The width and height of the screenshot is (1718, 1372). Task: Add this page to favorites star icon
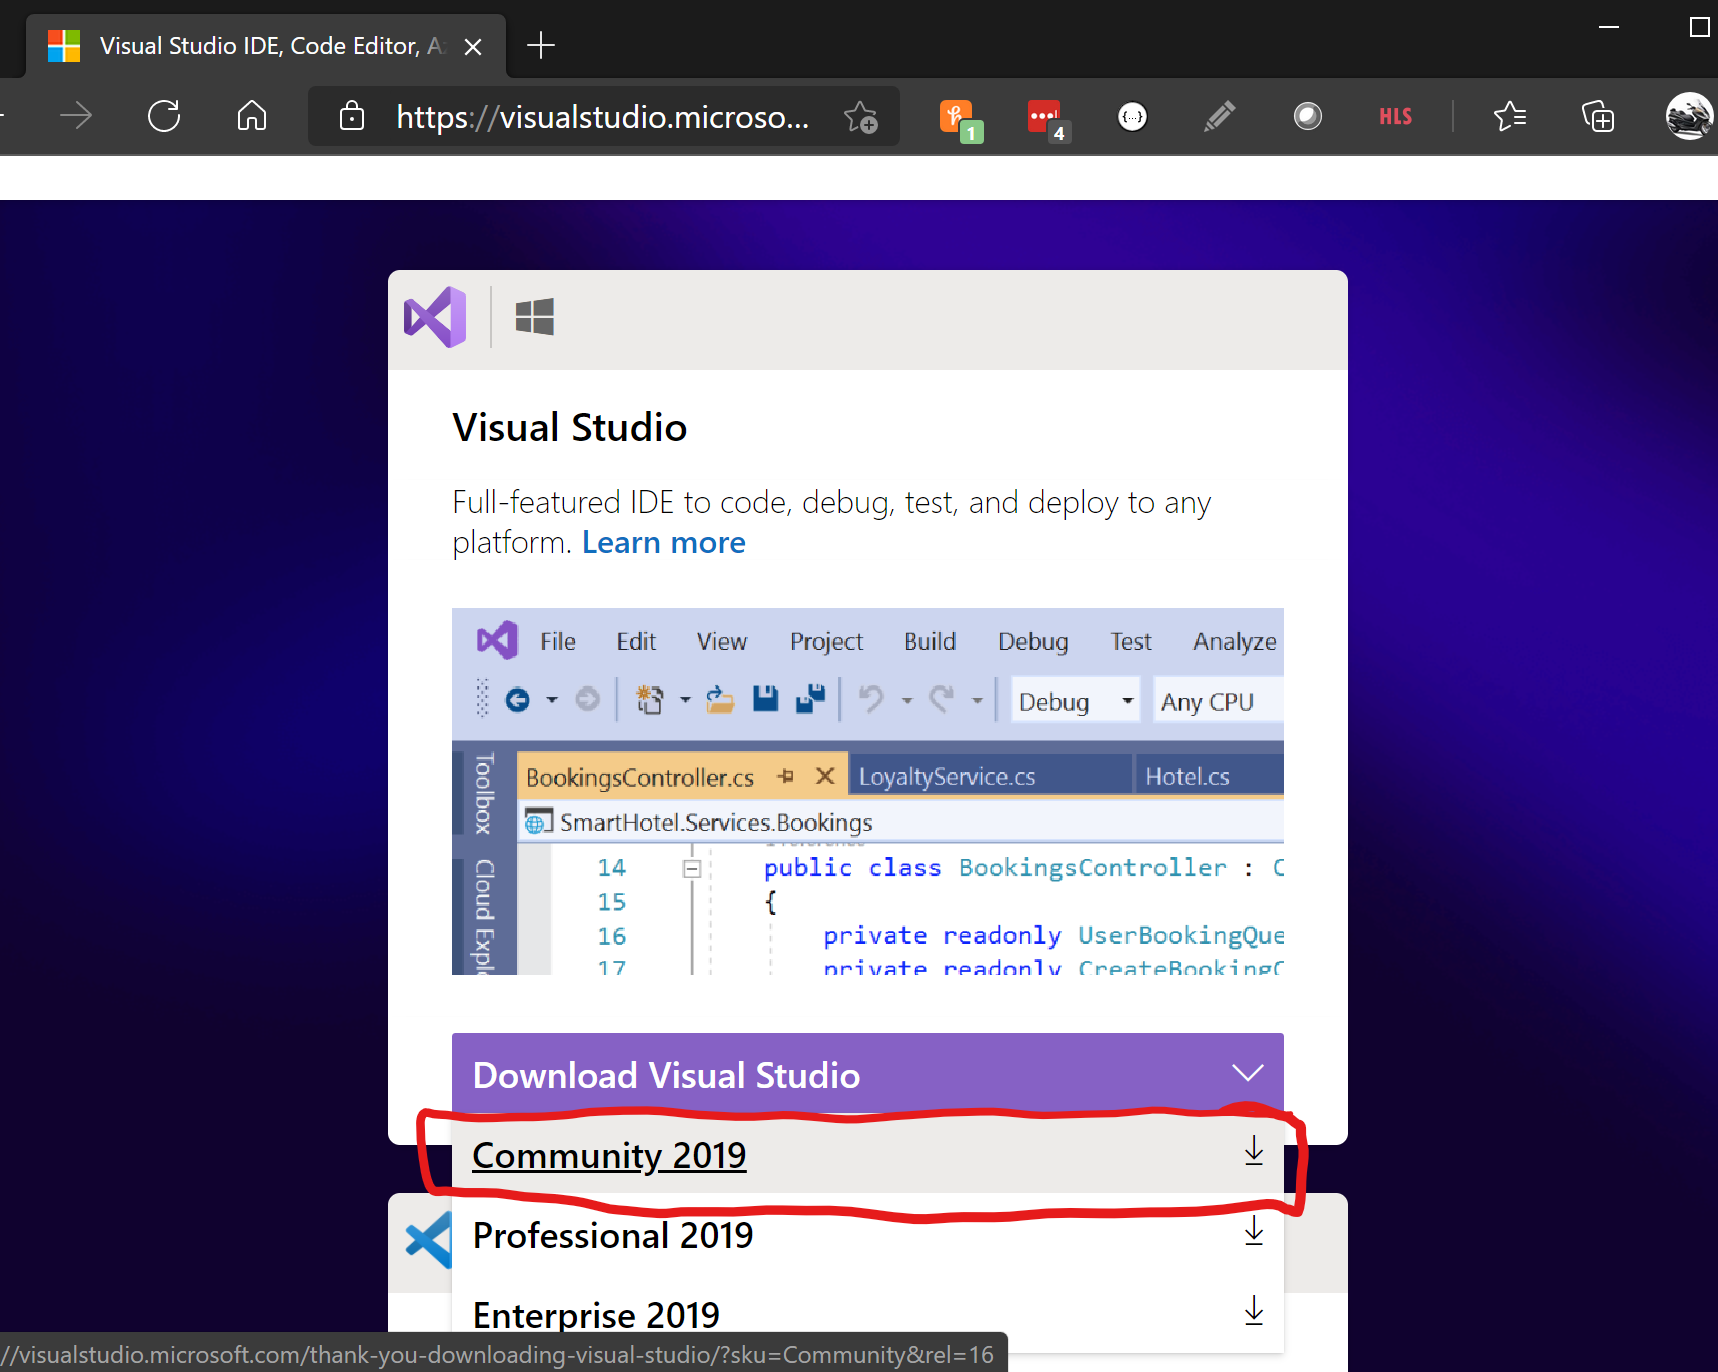[x=861, y=117]
